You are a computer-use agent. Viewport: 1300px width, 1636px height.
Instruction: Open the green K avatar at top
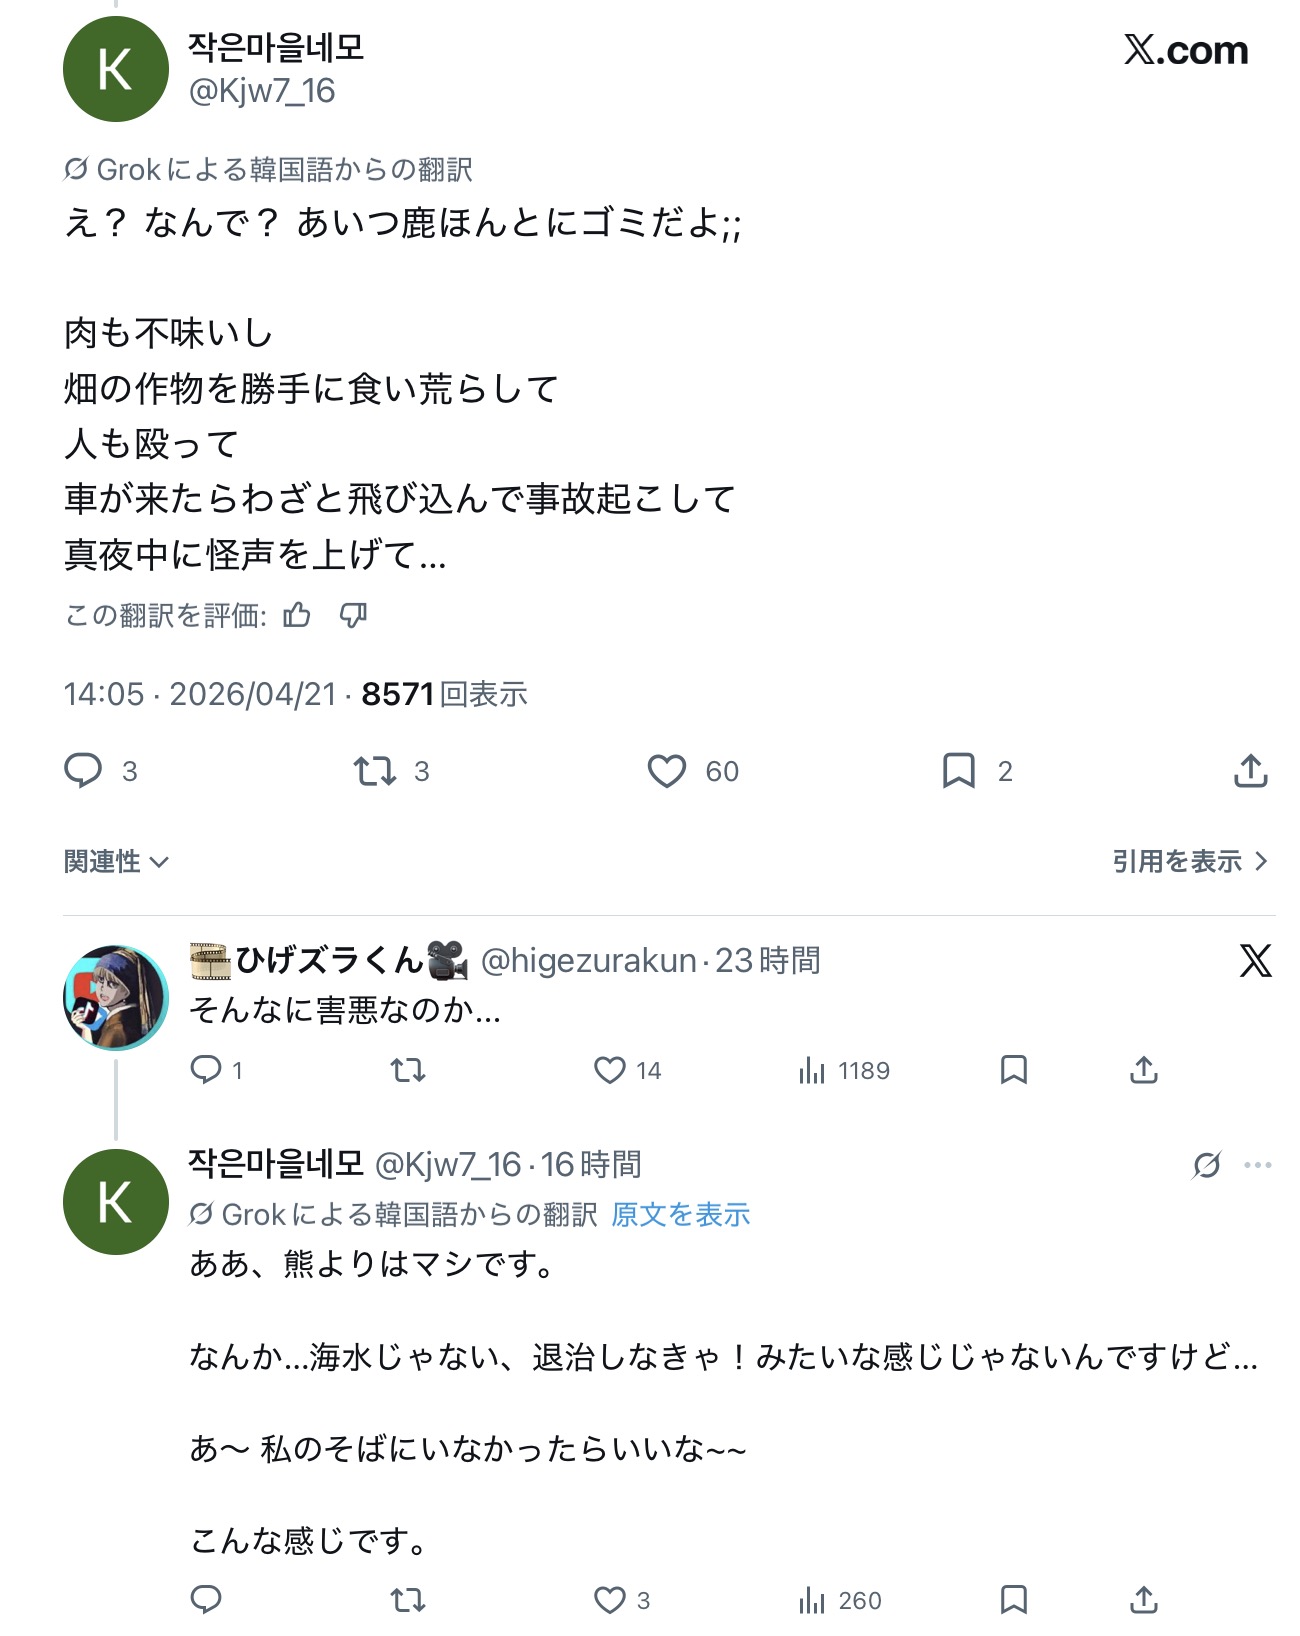click(x=116, y=70)
